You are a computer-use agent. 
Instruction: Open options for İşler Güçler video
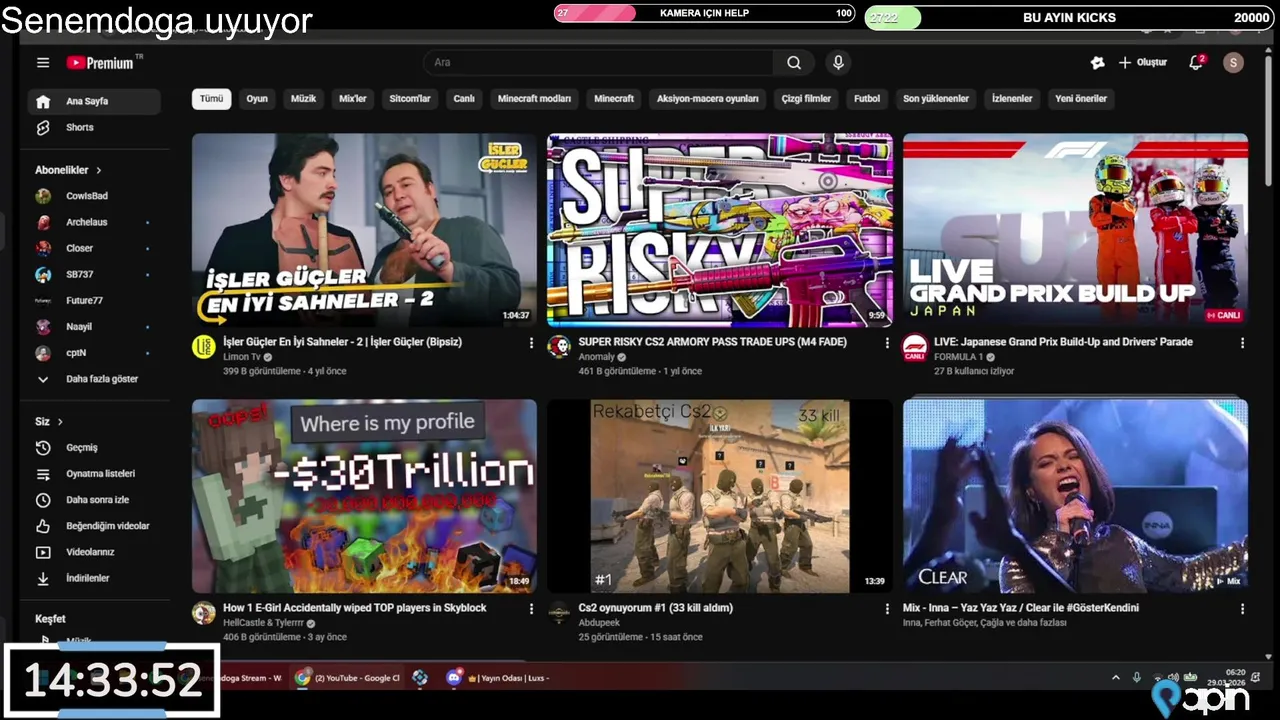pyautogui.click(x=531, y=342)
